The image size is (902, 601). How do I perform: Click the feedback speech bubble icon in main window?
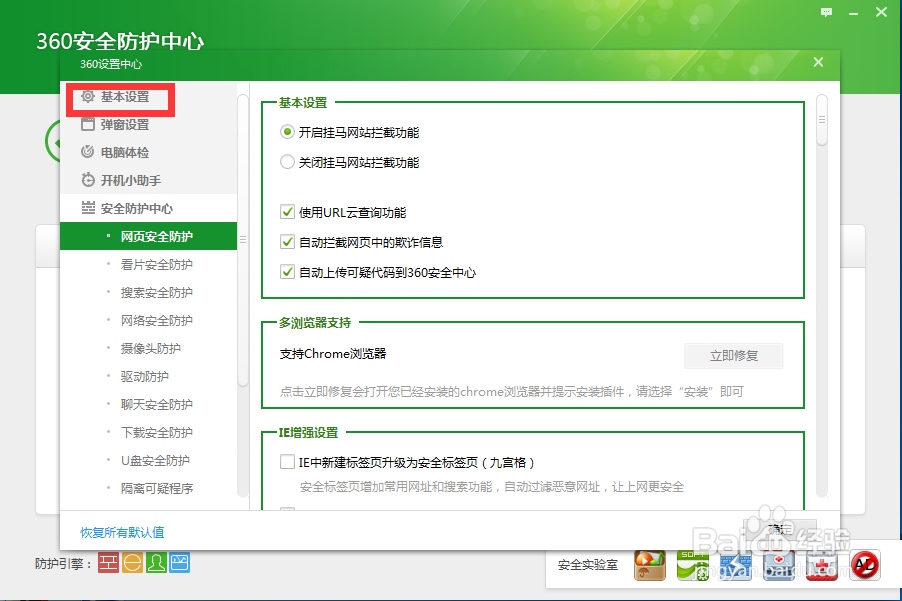click(x=826, y=12)
